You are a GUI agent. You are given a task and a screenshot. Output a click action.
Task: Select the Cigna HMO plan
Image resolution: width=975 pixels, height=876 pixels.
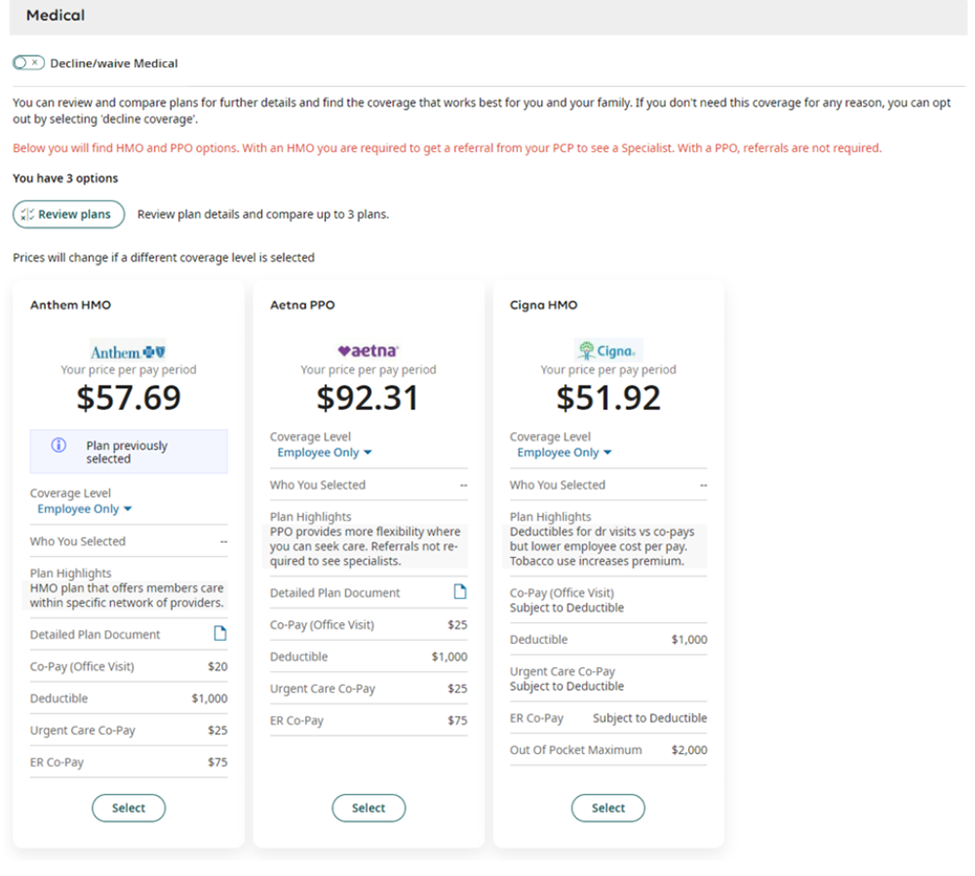(x=608, y=808)
